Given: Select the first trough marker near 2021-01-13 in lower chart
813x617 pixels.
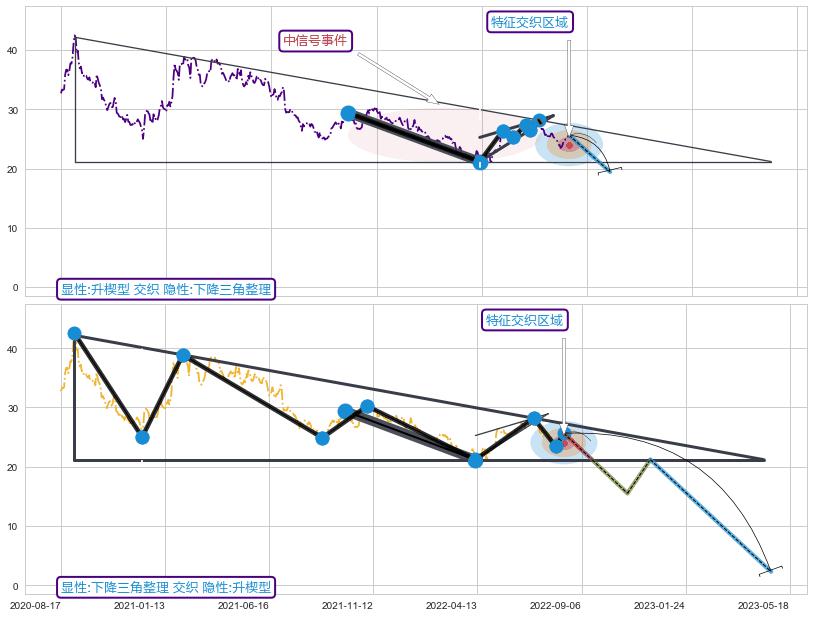Looking at the screenshot, I should pyautogui.click(x=142, y=437).
